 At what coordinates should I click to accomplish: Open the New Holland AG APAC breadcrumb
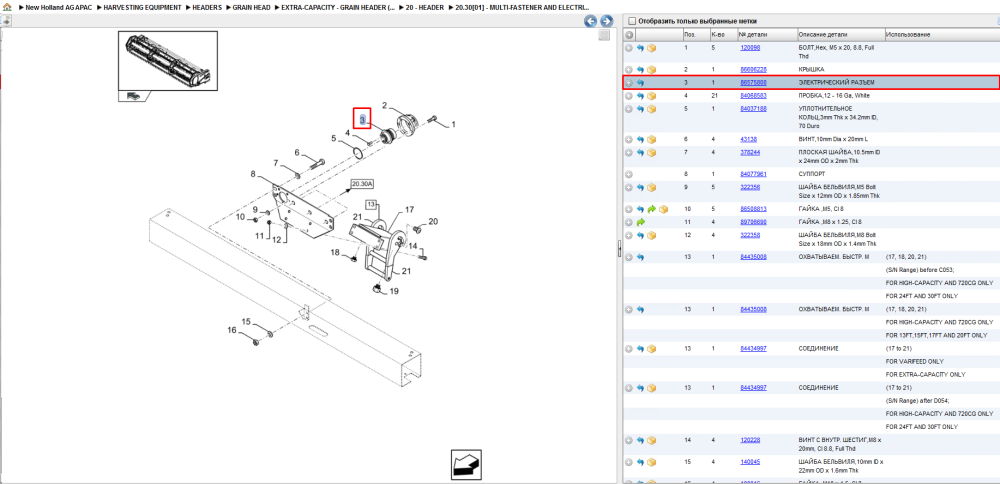(61, 7)
